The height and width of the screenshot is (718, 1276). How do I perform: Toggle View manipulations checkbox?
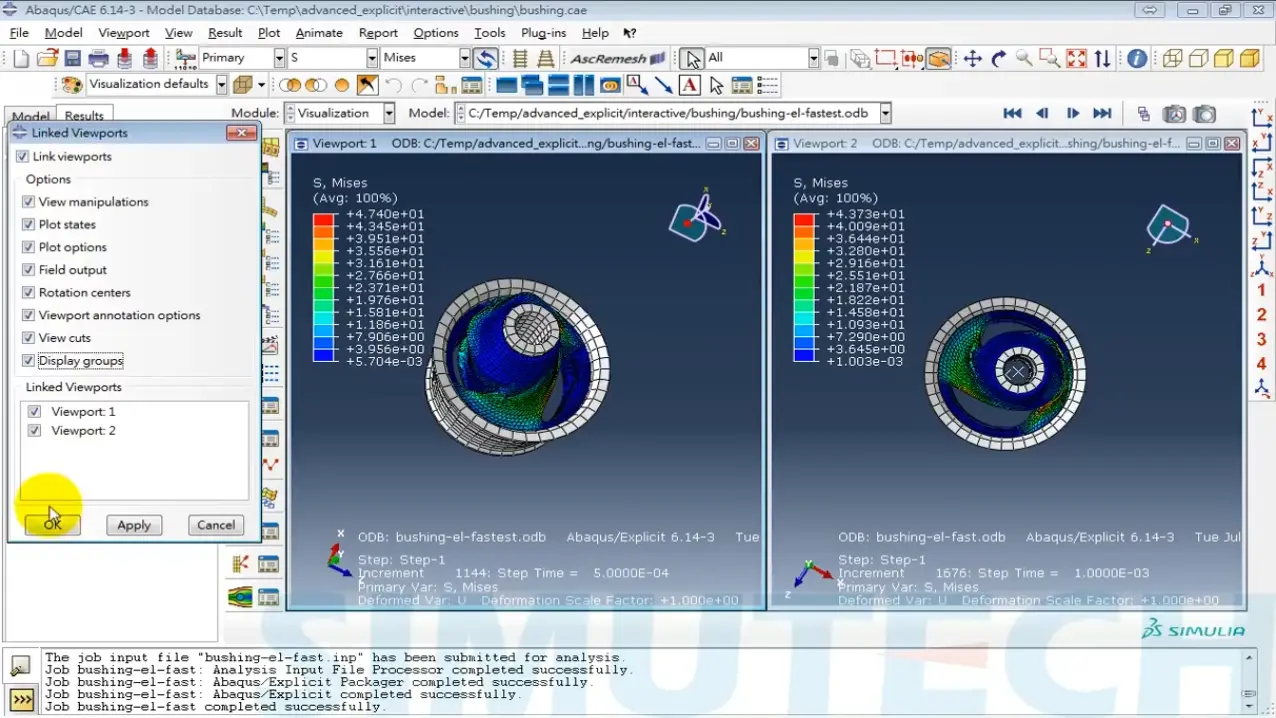(29, 201)
